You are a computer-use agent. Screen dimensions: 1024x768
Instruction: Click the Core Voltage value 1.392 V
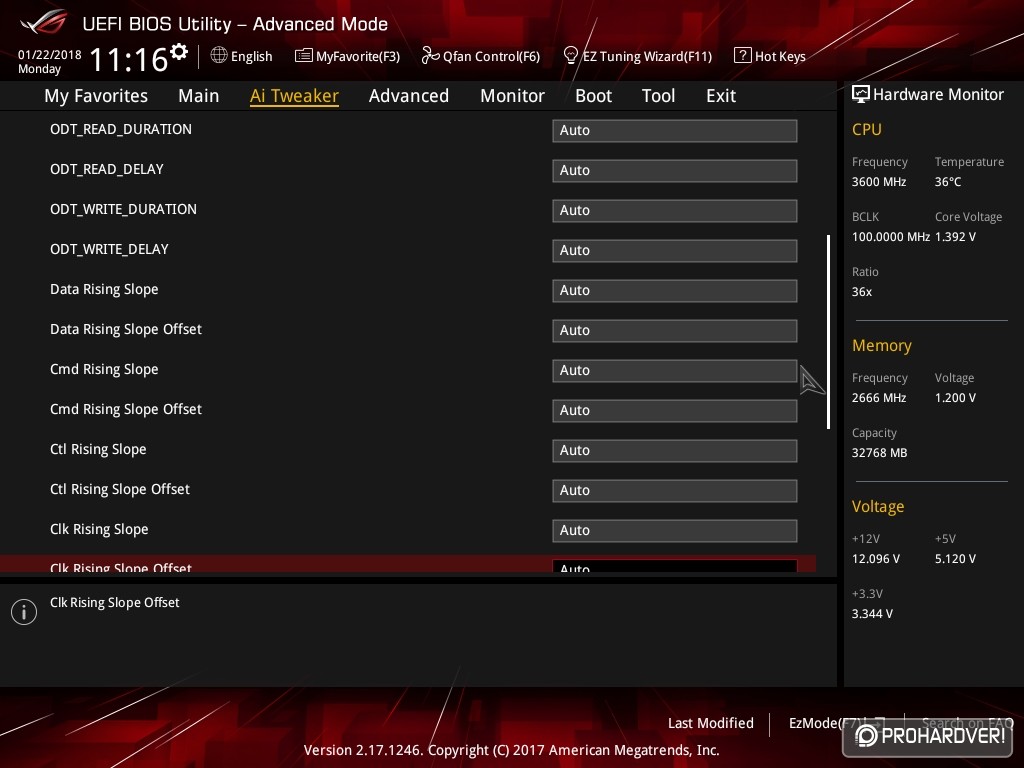point(955,236)
